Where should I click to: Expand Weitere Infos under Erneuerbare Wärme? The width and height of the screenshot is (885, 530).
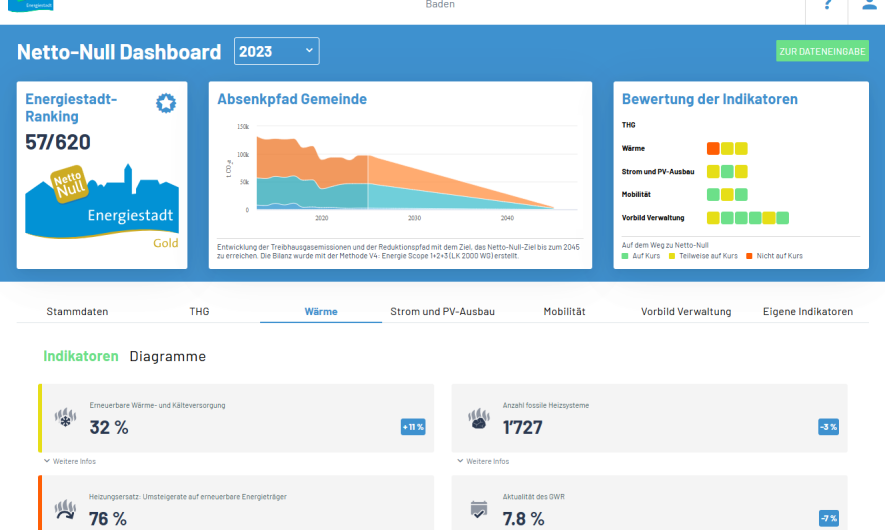coord(69,461)
